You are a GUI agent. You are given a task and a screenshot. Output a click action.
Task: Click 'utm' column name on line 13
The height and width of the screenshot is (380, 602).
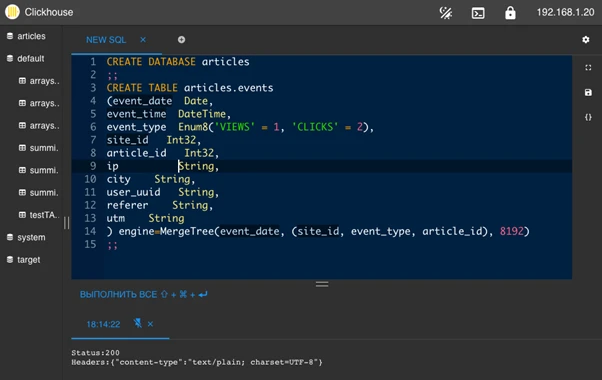(x=116, y=218)
